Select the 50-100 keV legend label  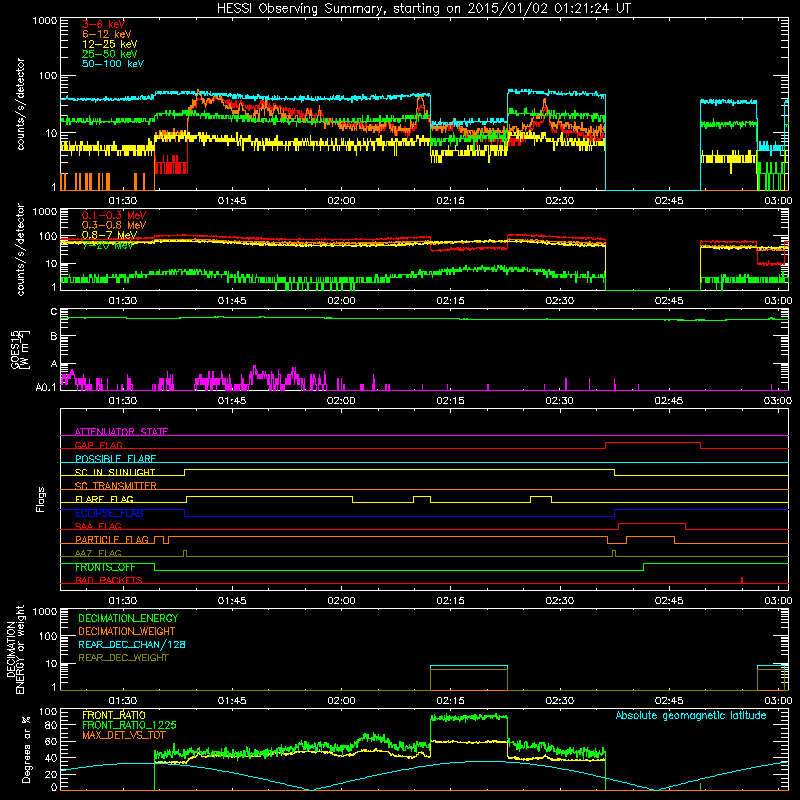(113, 63)
